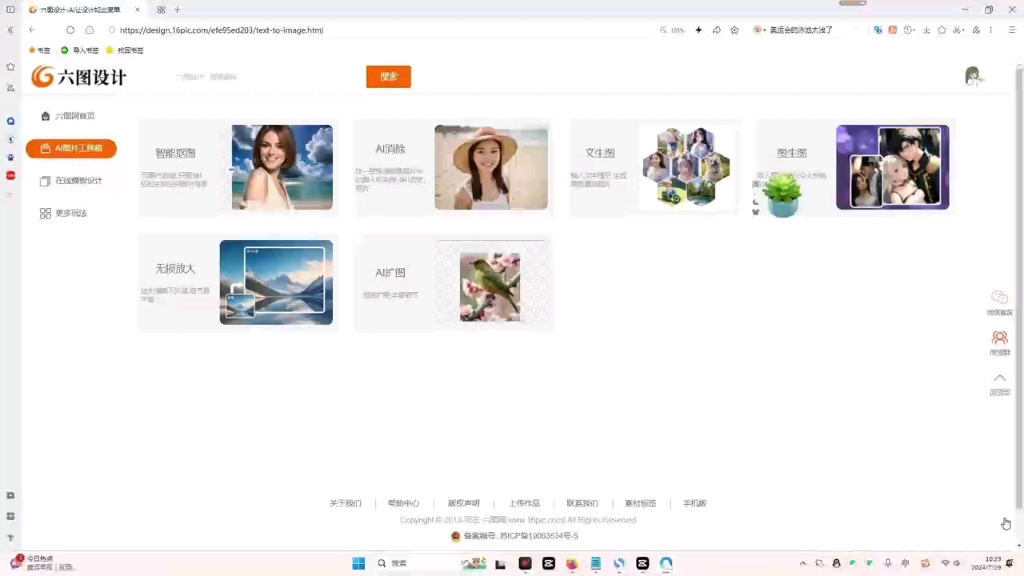The height and width of the screenshot is (576, 1024).
Task: Collapse the browser left sidebar chevron
Action: tap(10, 30)
